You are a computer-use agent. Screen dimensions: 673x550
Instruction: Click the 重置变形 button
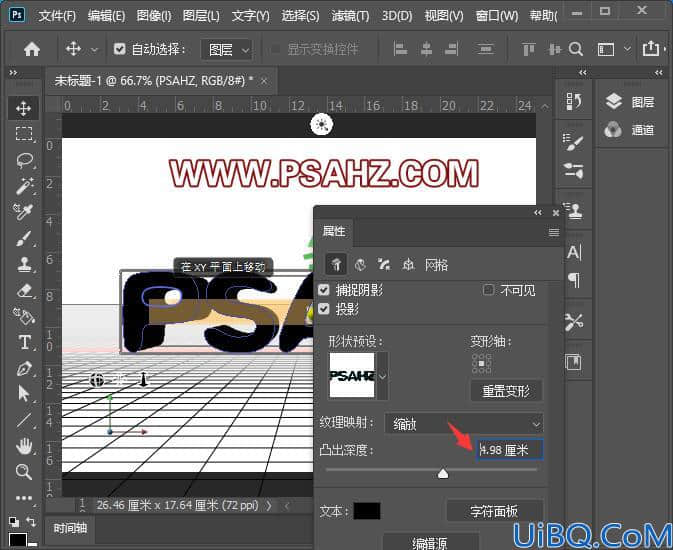506,391
